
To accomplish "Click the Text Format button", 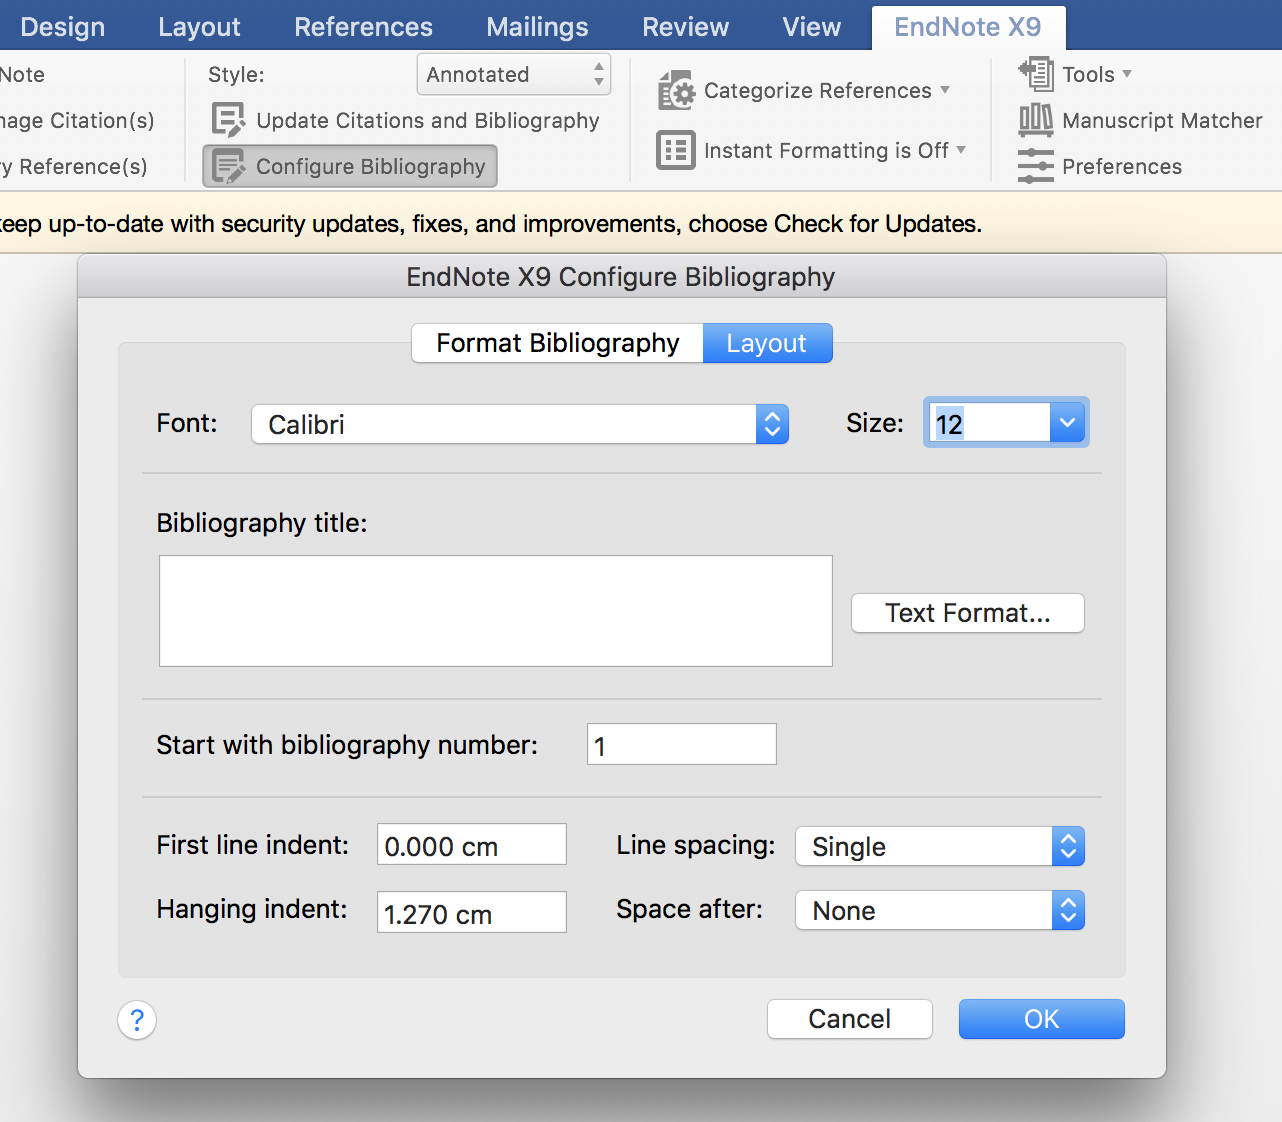I will point(966,613).
